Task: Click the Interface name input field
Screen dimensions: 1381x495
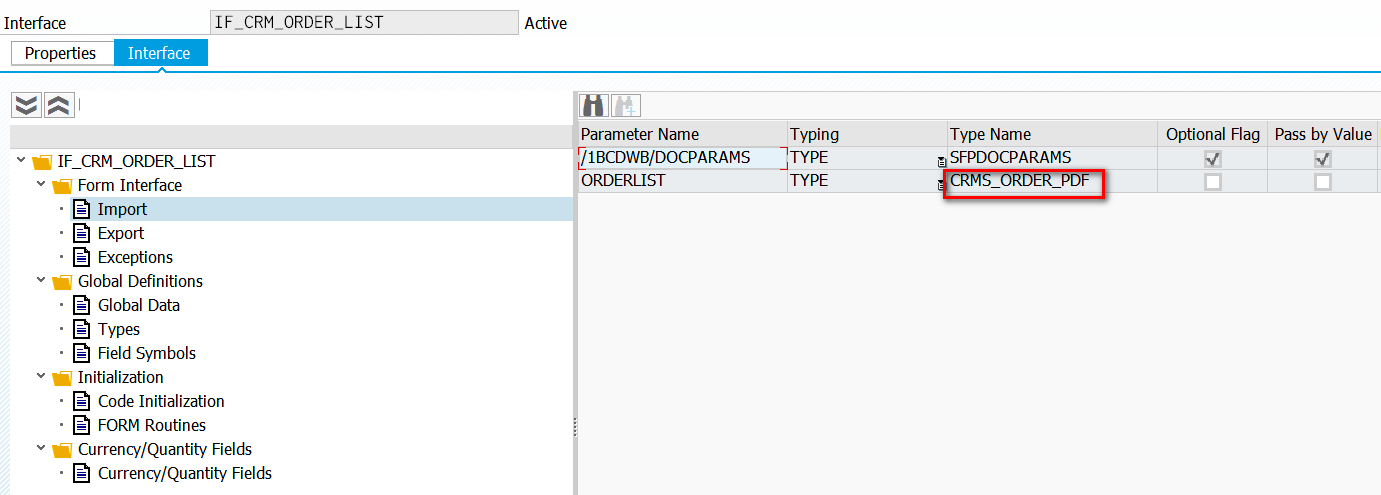Action: [x=364, y=23]
